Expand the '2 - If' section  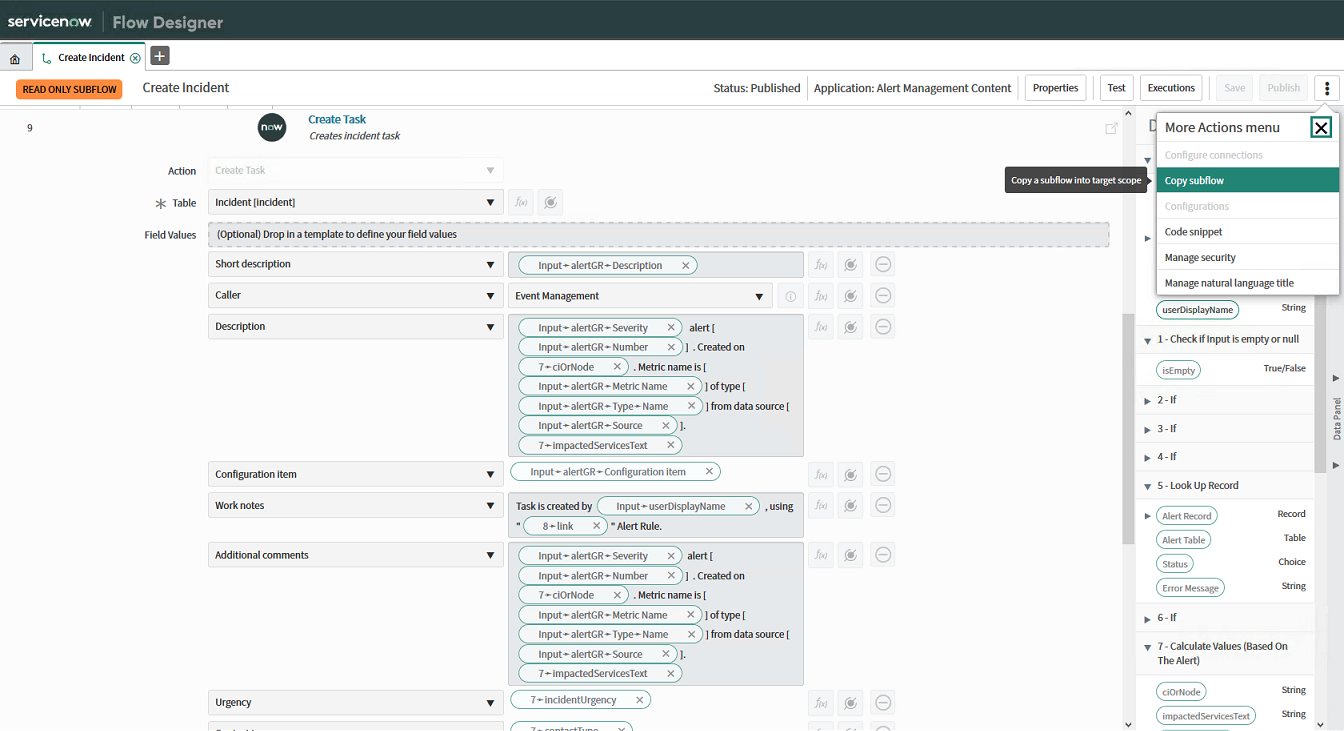pyautogui.click(x=1146, y=398)
